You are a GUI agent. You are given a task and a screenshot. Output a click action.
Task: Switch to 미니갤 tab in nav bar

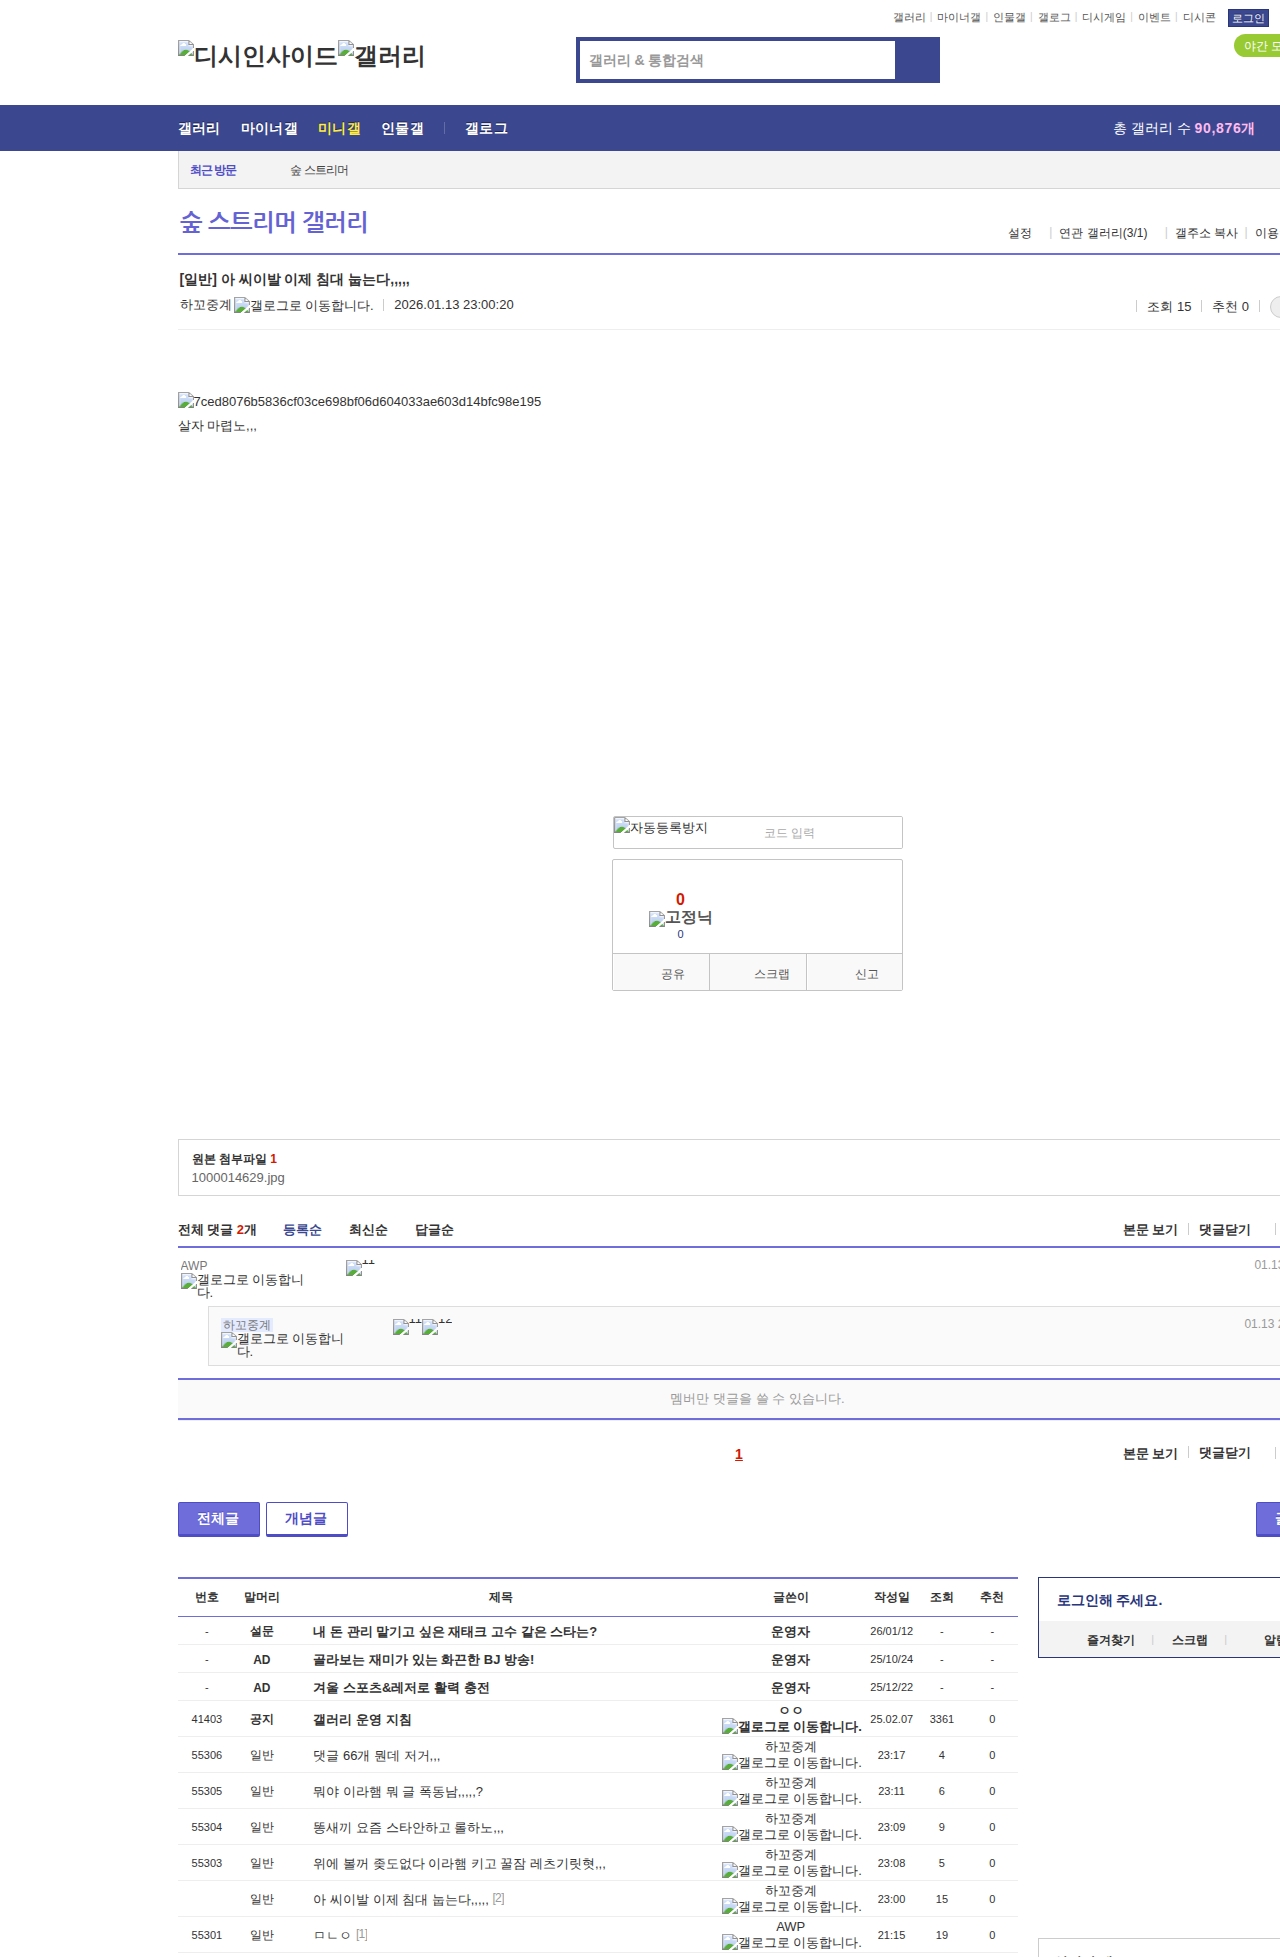click(x=339, y=129)
